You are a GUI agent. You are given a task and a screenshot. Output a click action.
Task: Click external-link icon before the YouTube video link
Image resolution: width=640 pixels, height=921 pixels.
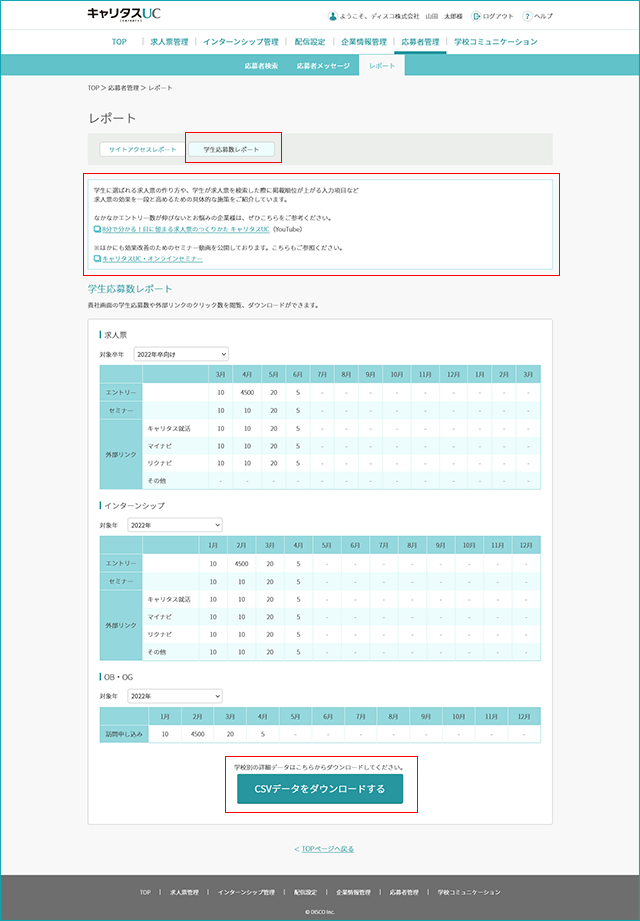point(97,230)
